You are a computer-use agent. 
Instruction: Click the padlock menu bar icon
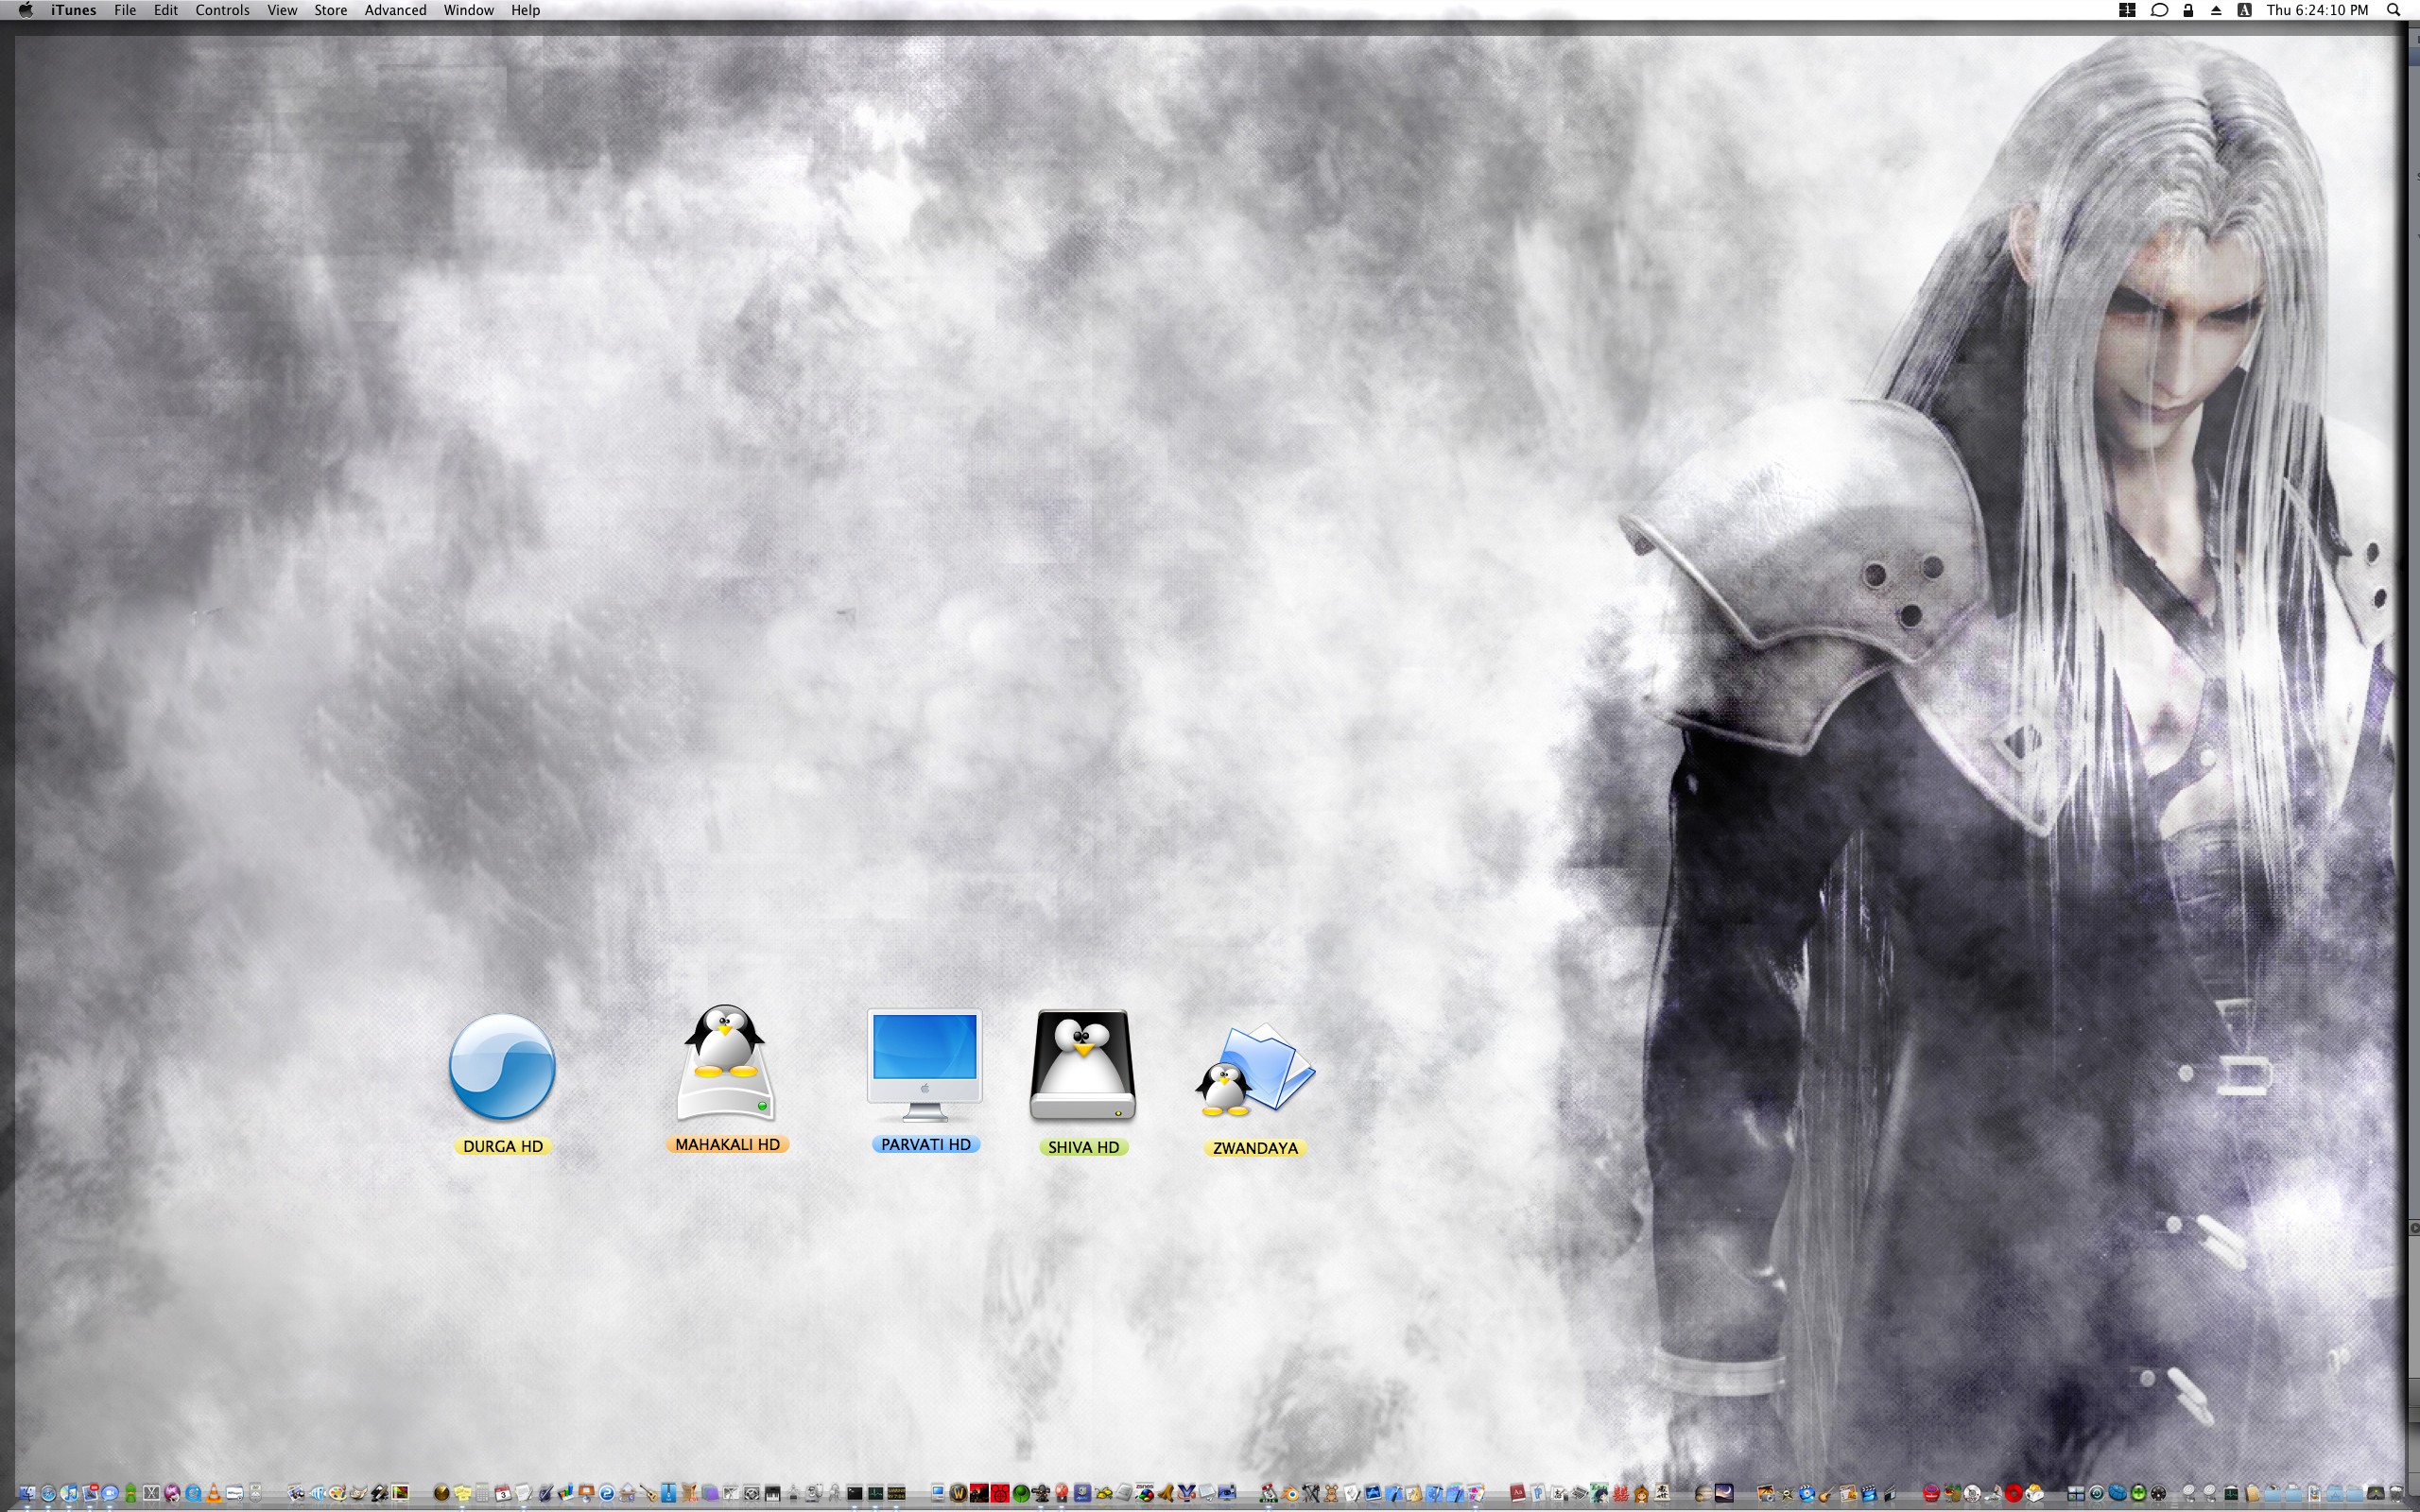[x=2188, y=10]
